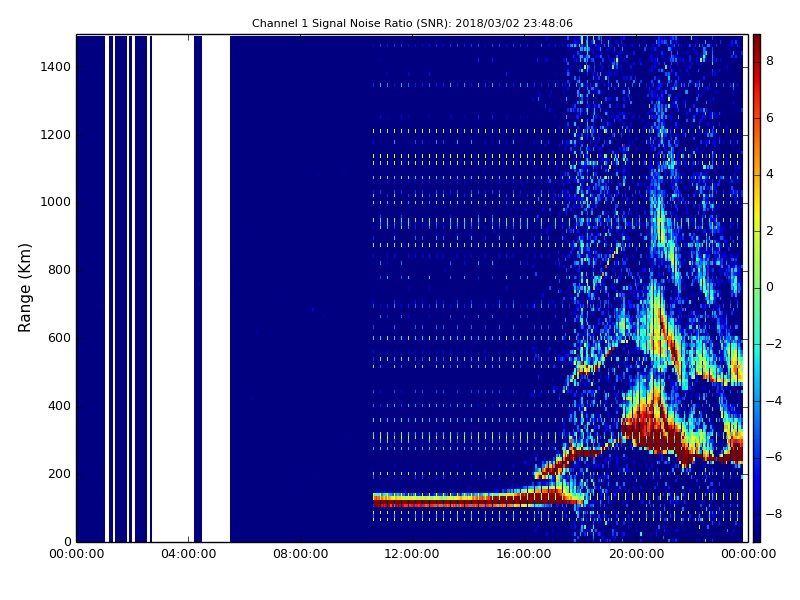800x600 pixels.
Task: Click the colorbar label 8
Action: pyautogui.click(x=770, y=61)
